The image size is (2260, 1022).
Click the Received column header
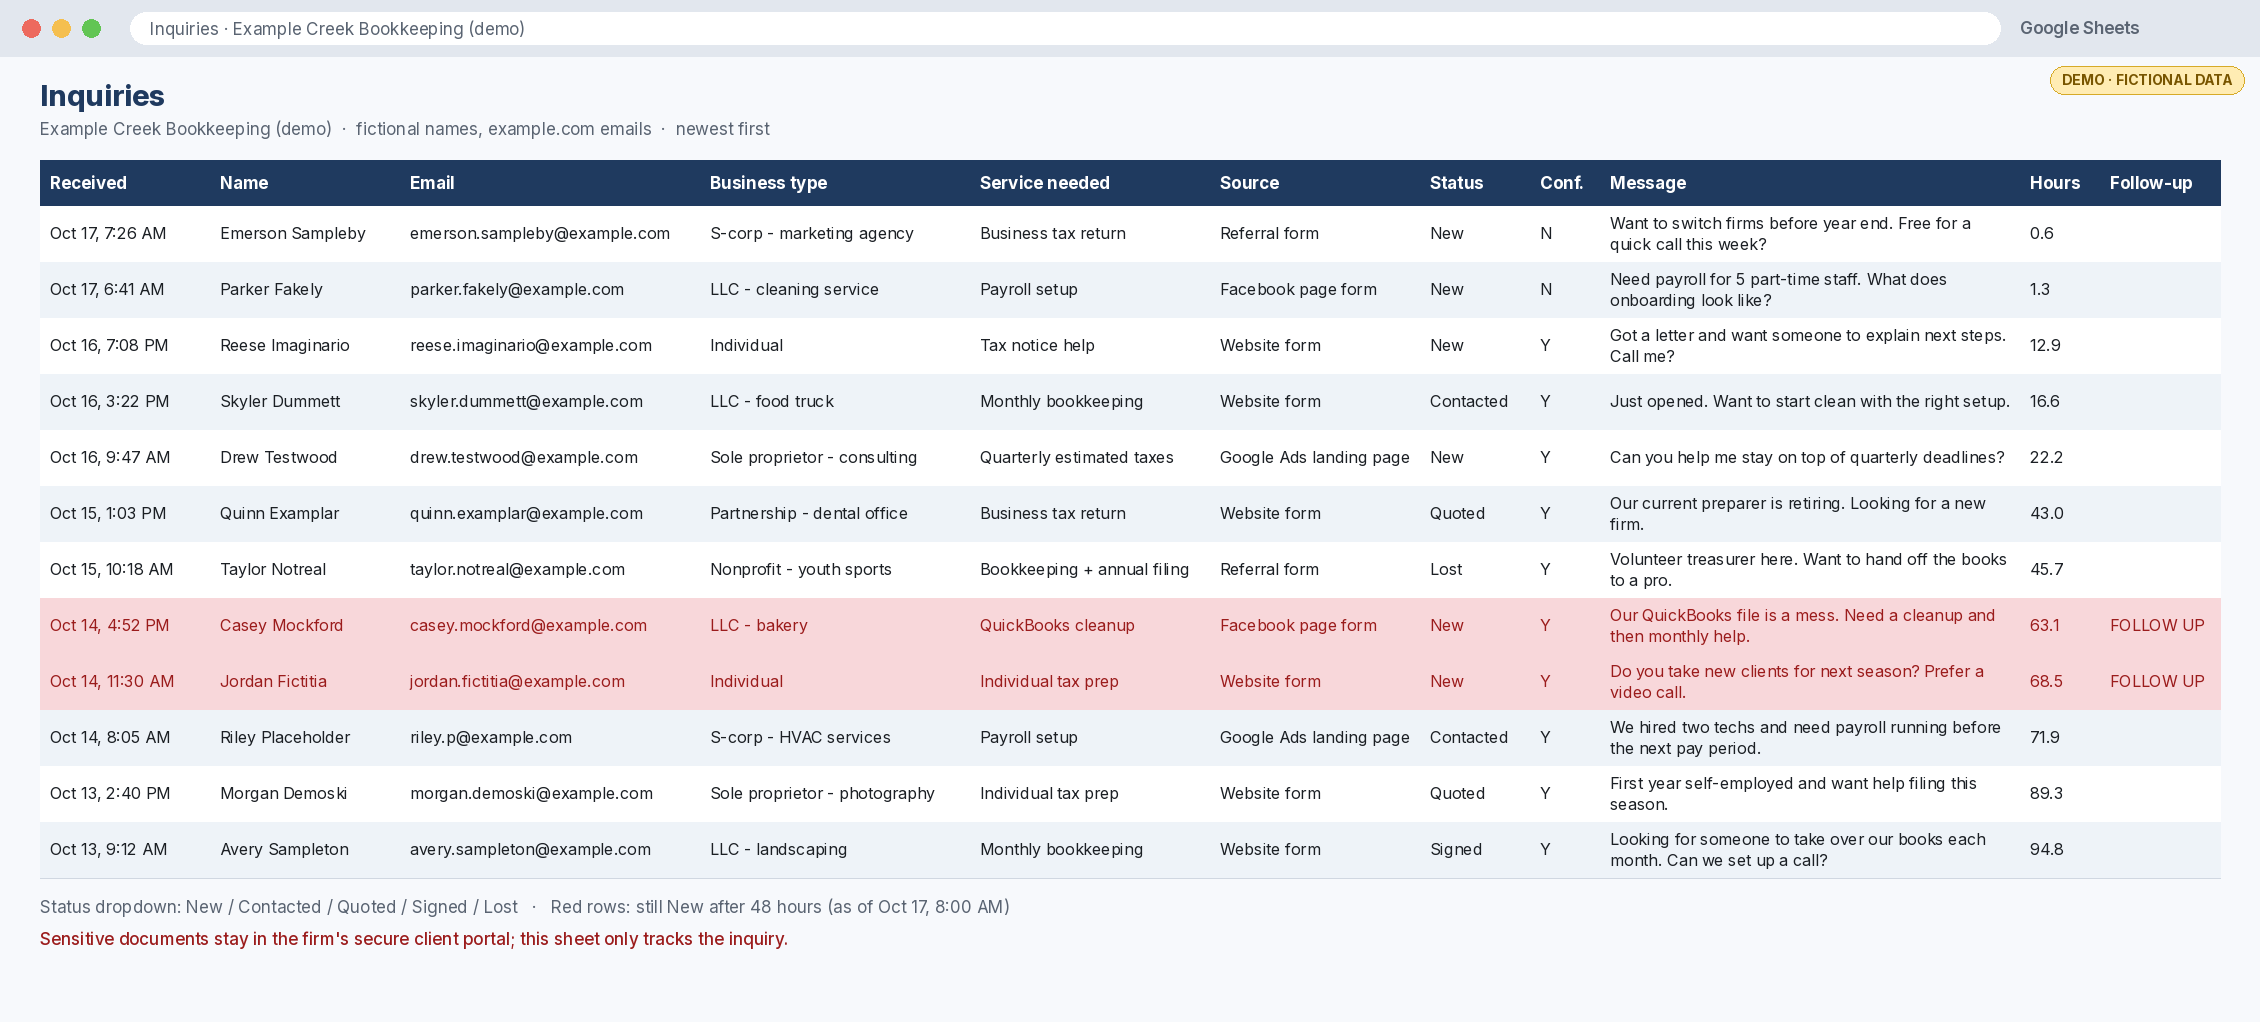[88, 183]
